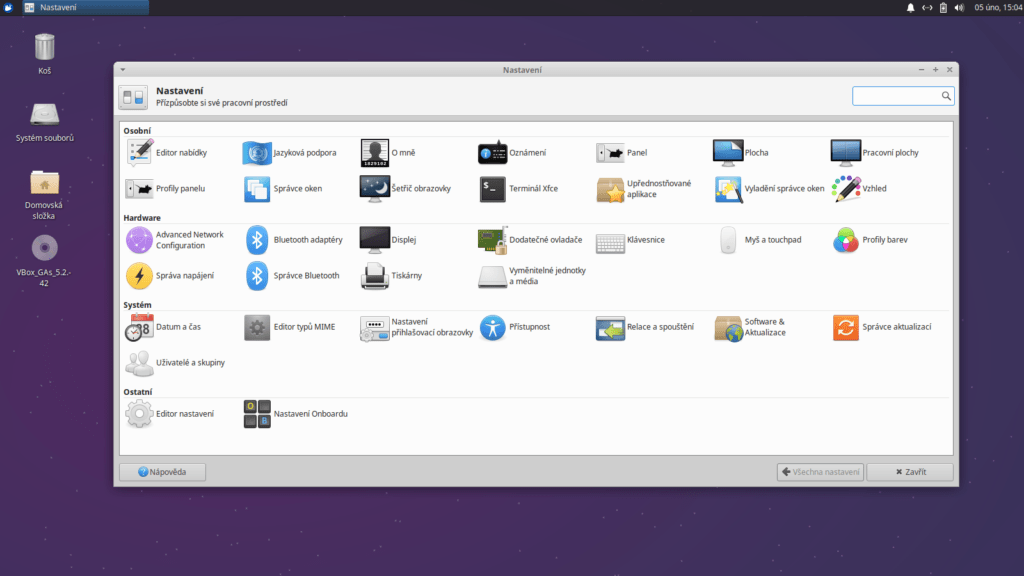This screenshot has height=576, width=1024.
Task: Select the VBox_GAs_5.2.42 disc icon
Action: pyautogui.click(x=44, y=261)
